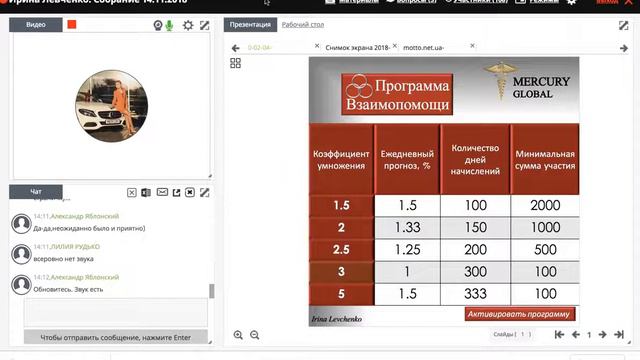Viewport: 640px width, 360px height.
Task: Click the chat message 'Обновитесь. Звук есть'
Action: coord(68,289)
